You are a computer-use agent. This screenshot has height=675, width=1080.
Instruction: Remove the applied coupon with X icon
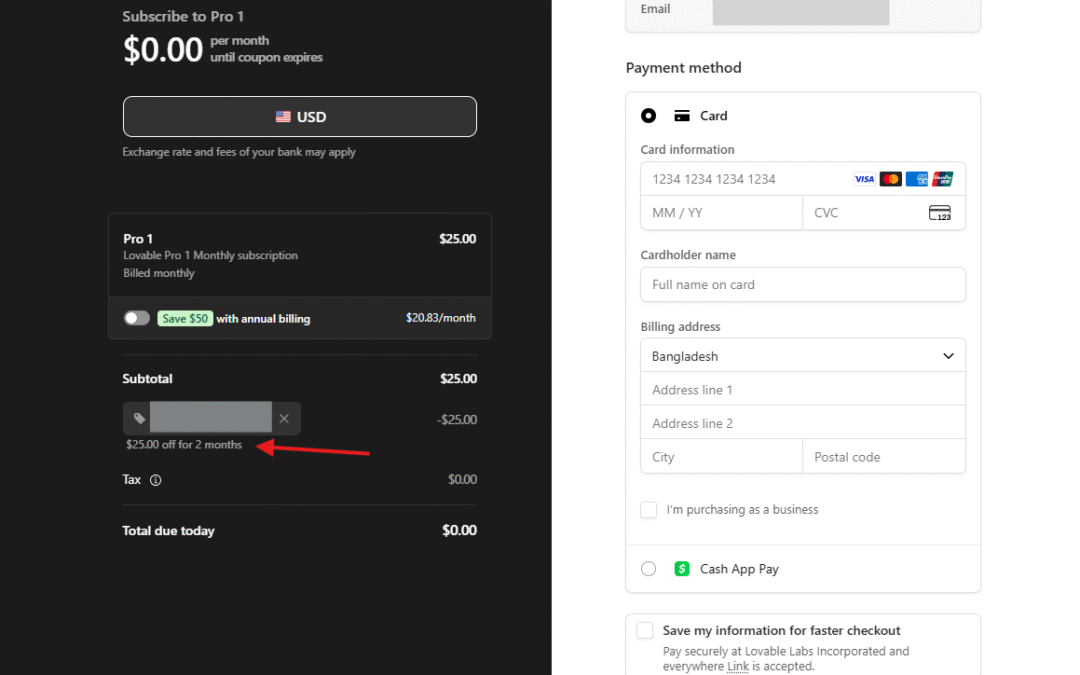click(284, 419)
